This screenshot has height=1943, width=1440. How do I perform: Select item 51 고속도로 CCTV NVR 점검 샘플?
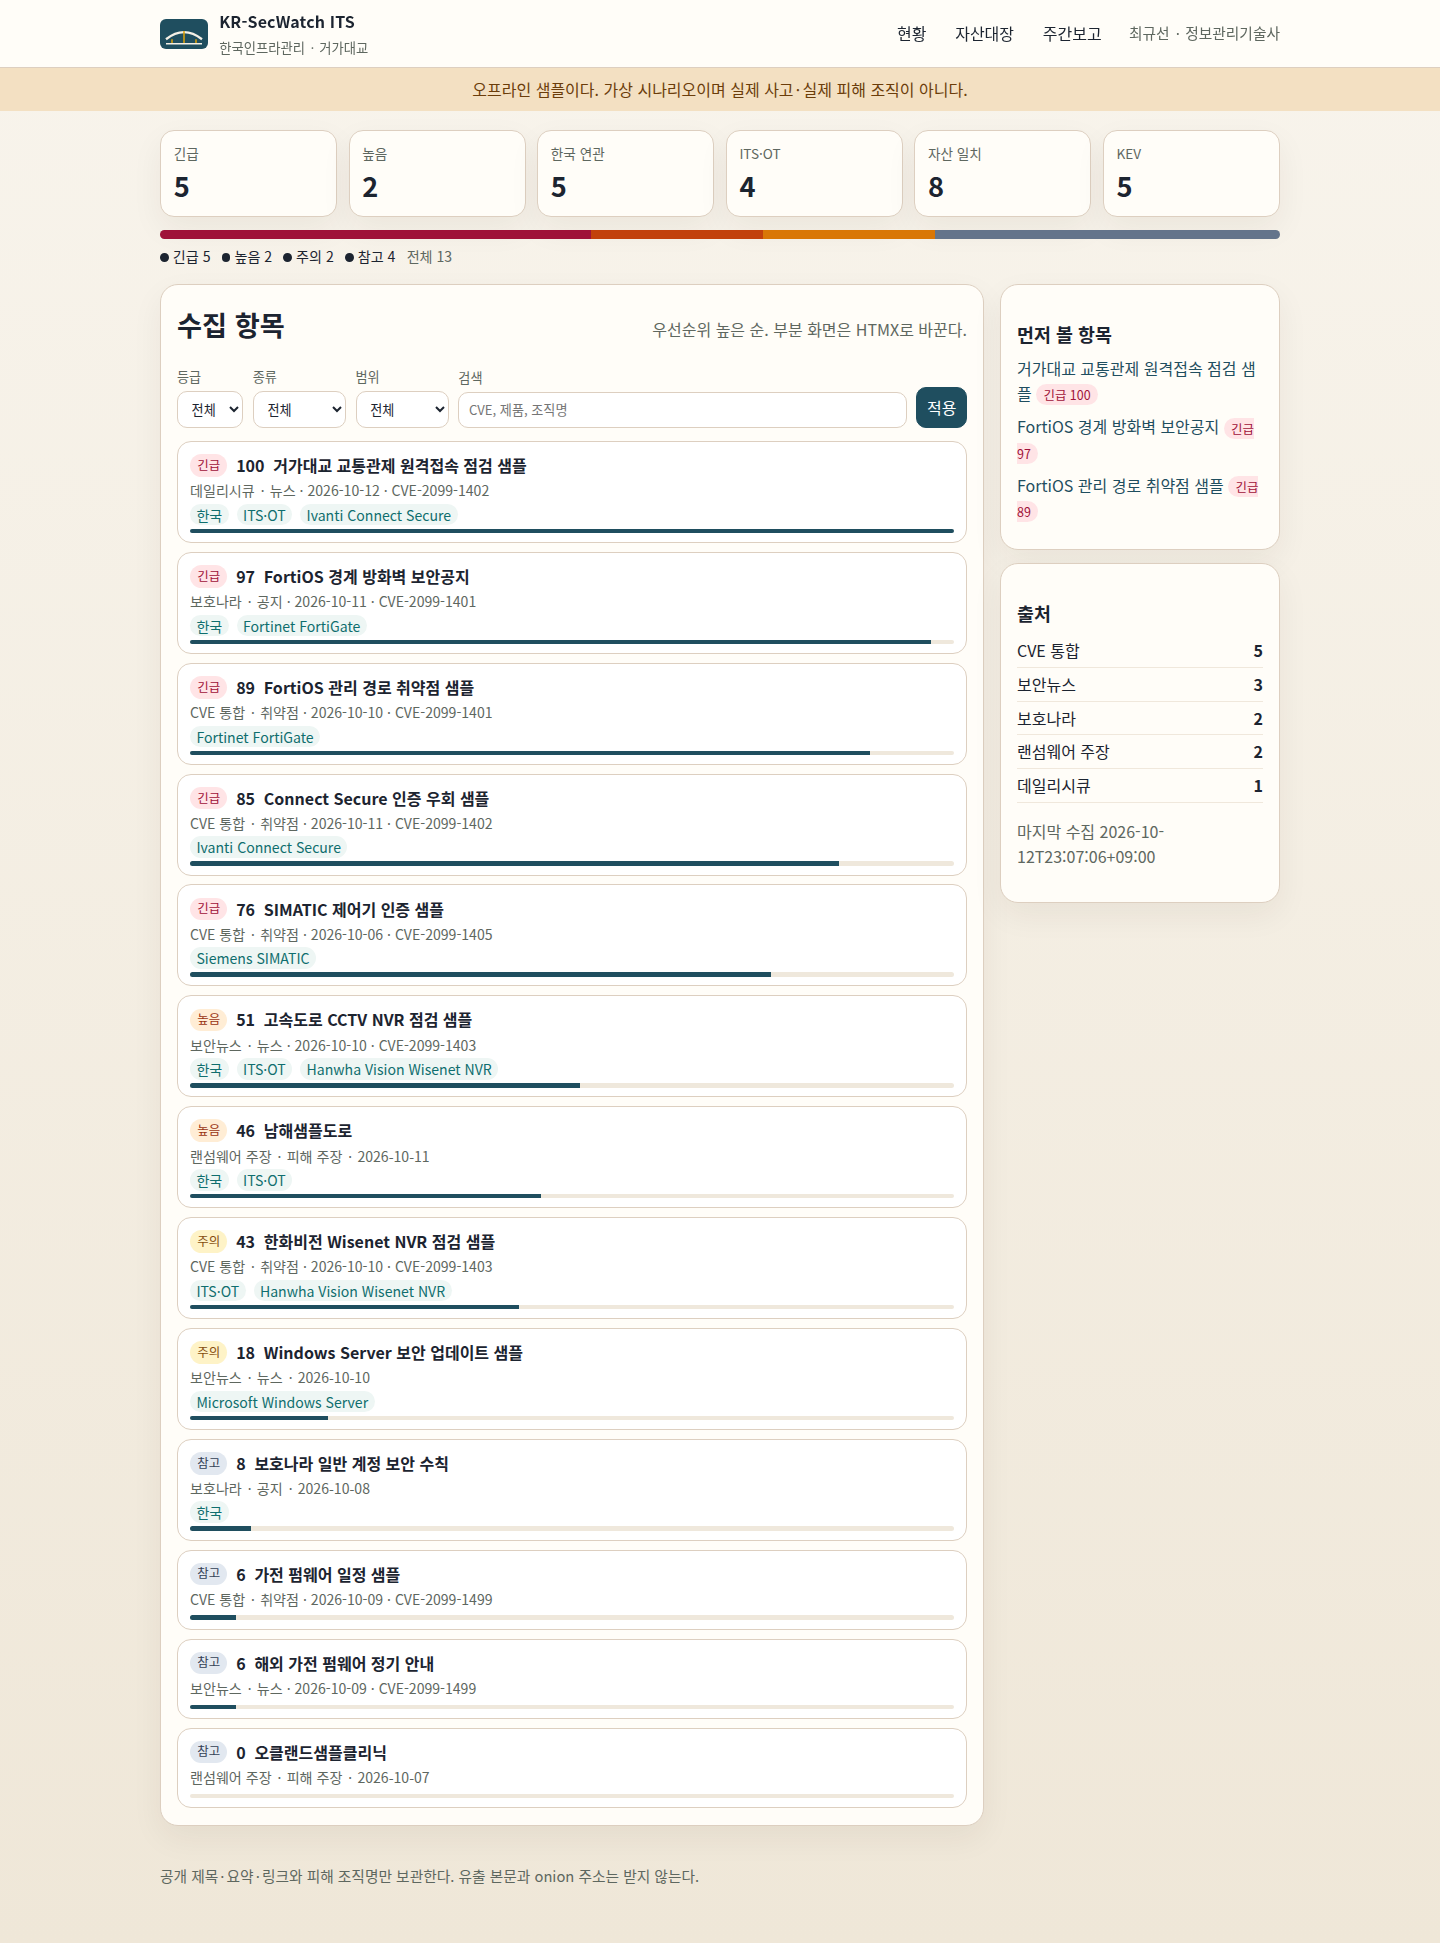(572, 1046)
